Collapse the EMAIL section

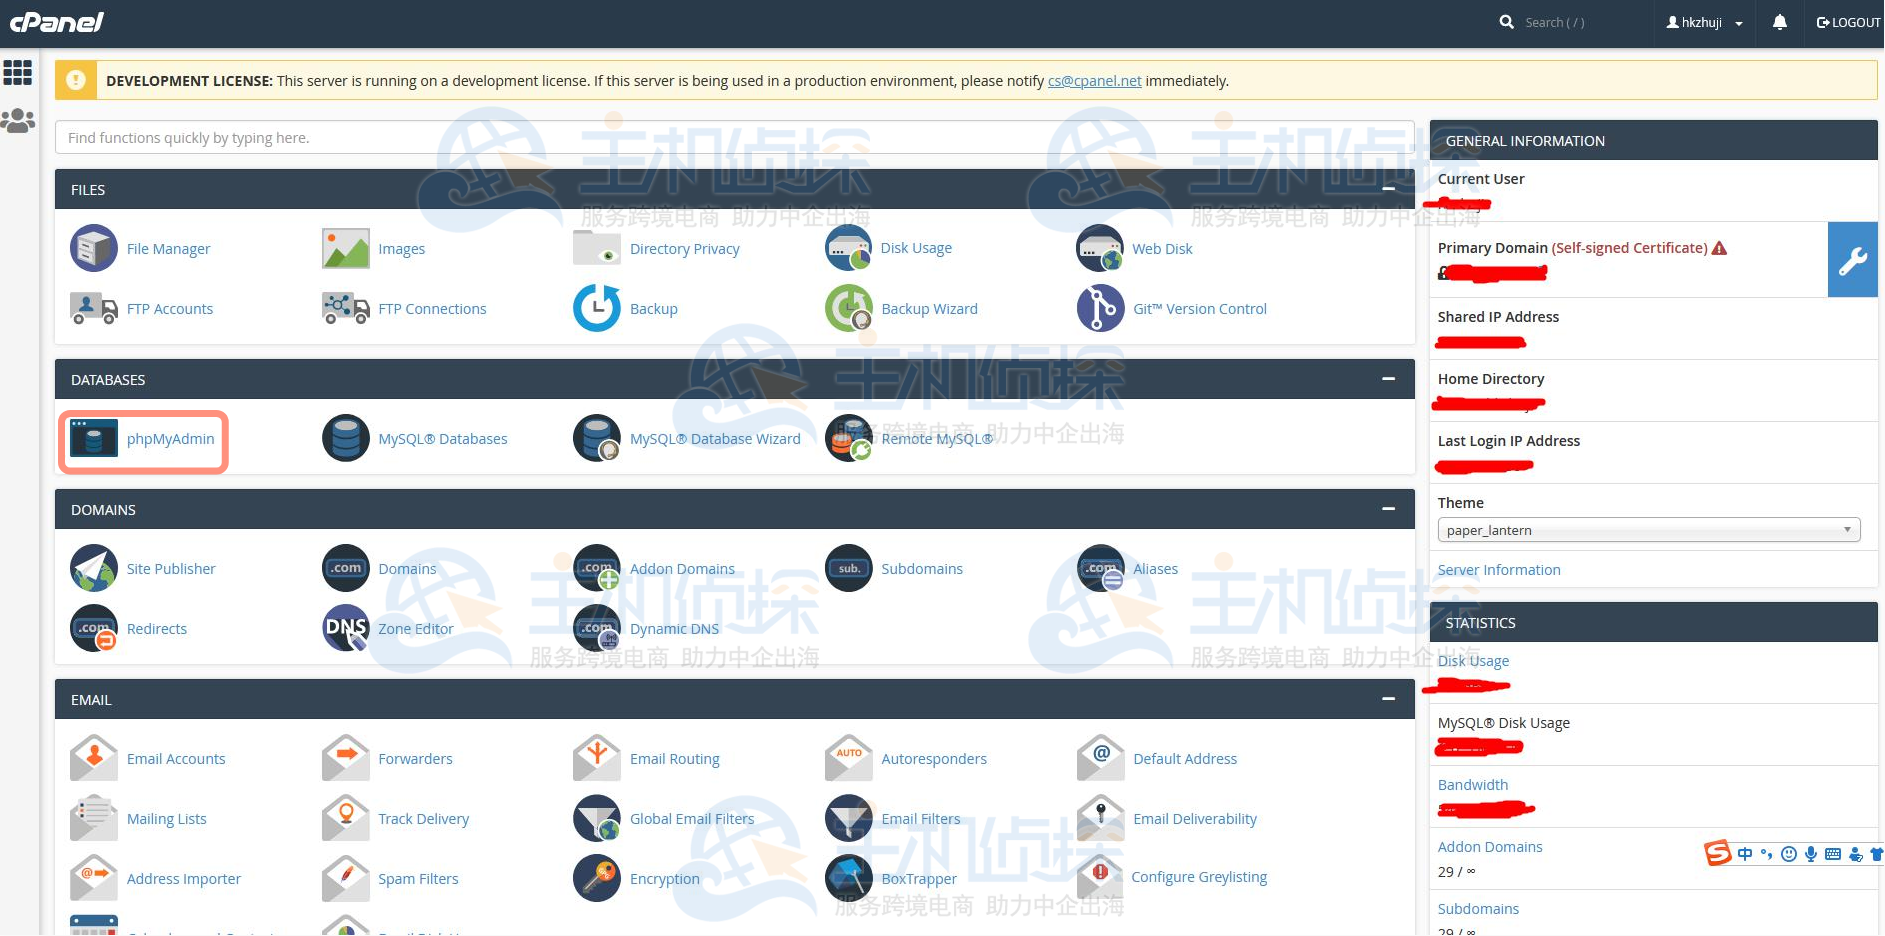[1388, 699]
